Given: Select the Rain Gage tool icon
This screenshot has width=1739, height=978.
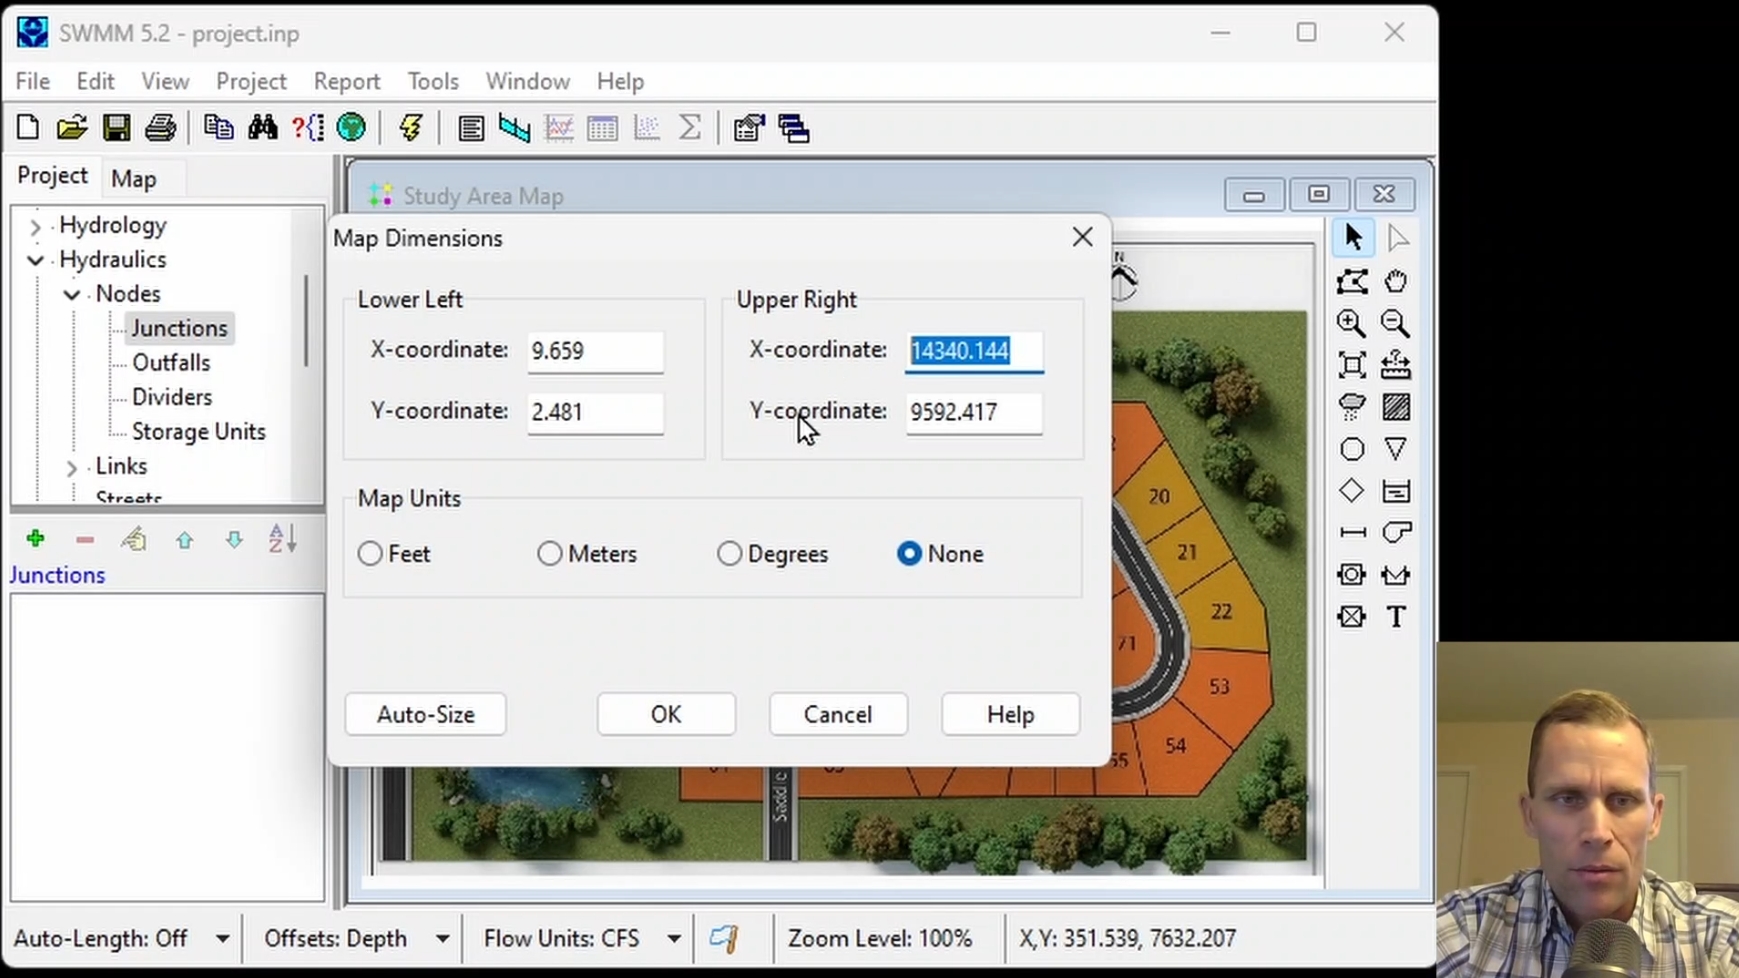Looking at the screenshot, I should point(1352,407).
